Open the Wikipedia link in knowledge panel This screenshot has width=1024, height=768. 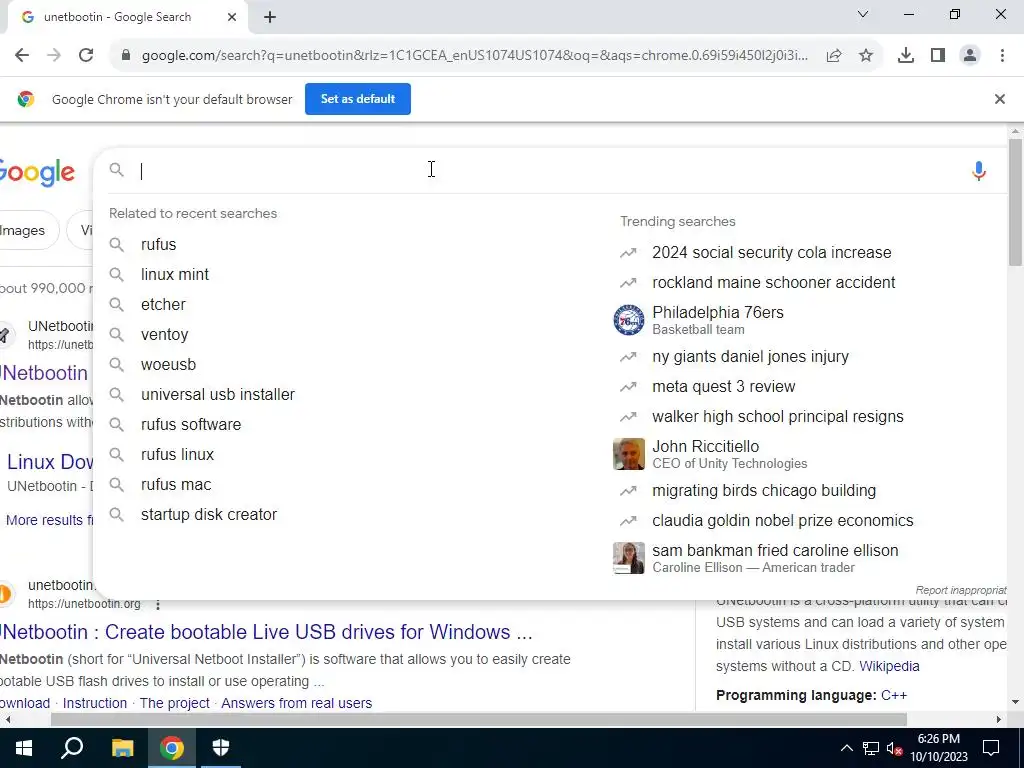pos(889,666)
